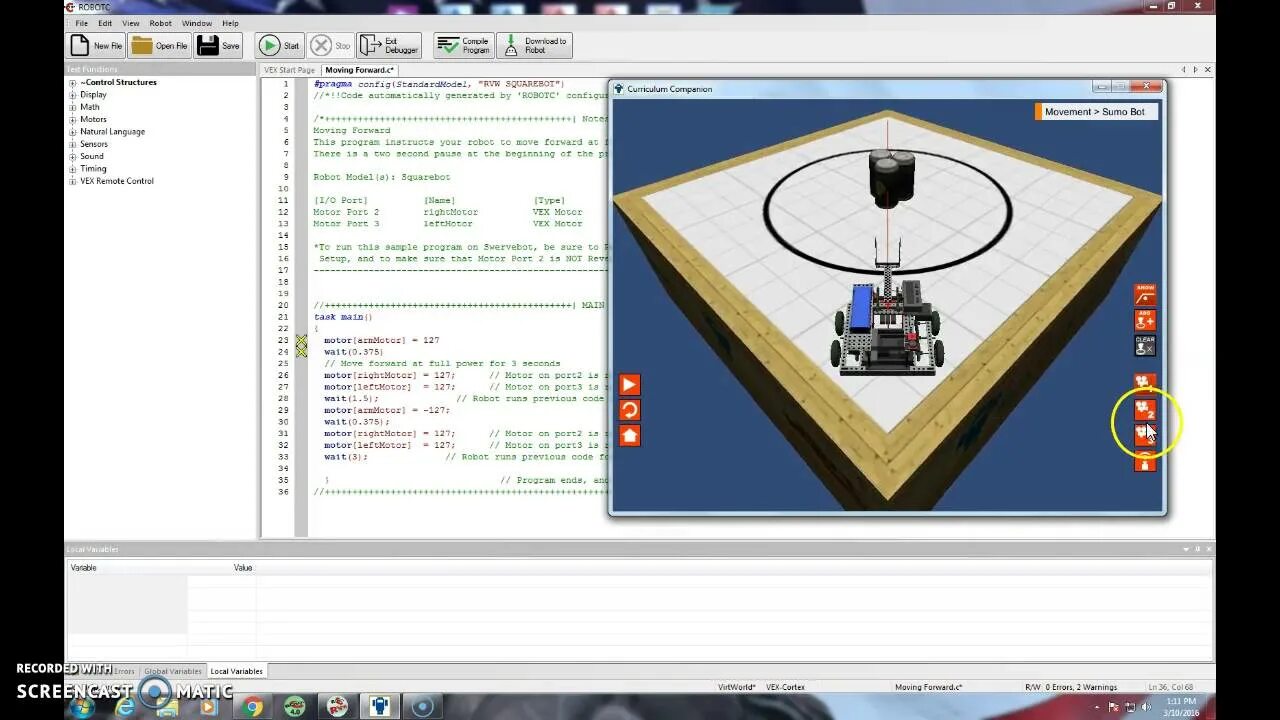1280x720 pixels.
Task: Click code line 'task main()'
Action: (x=343, y=317)
